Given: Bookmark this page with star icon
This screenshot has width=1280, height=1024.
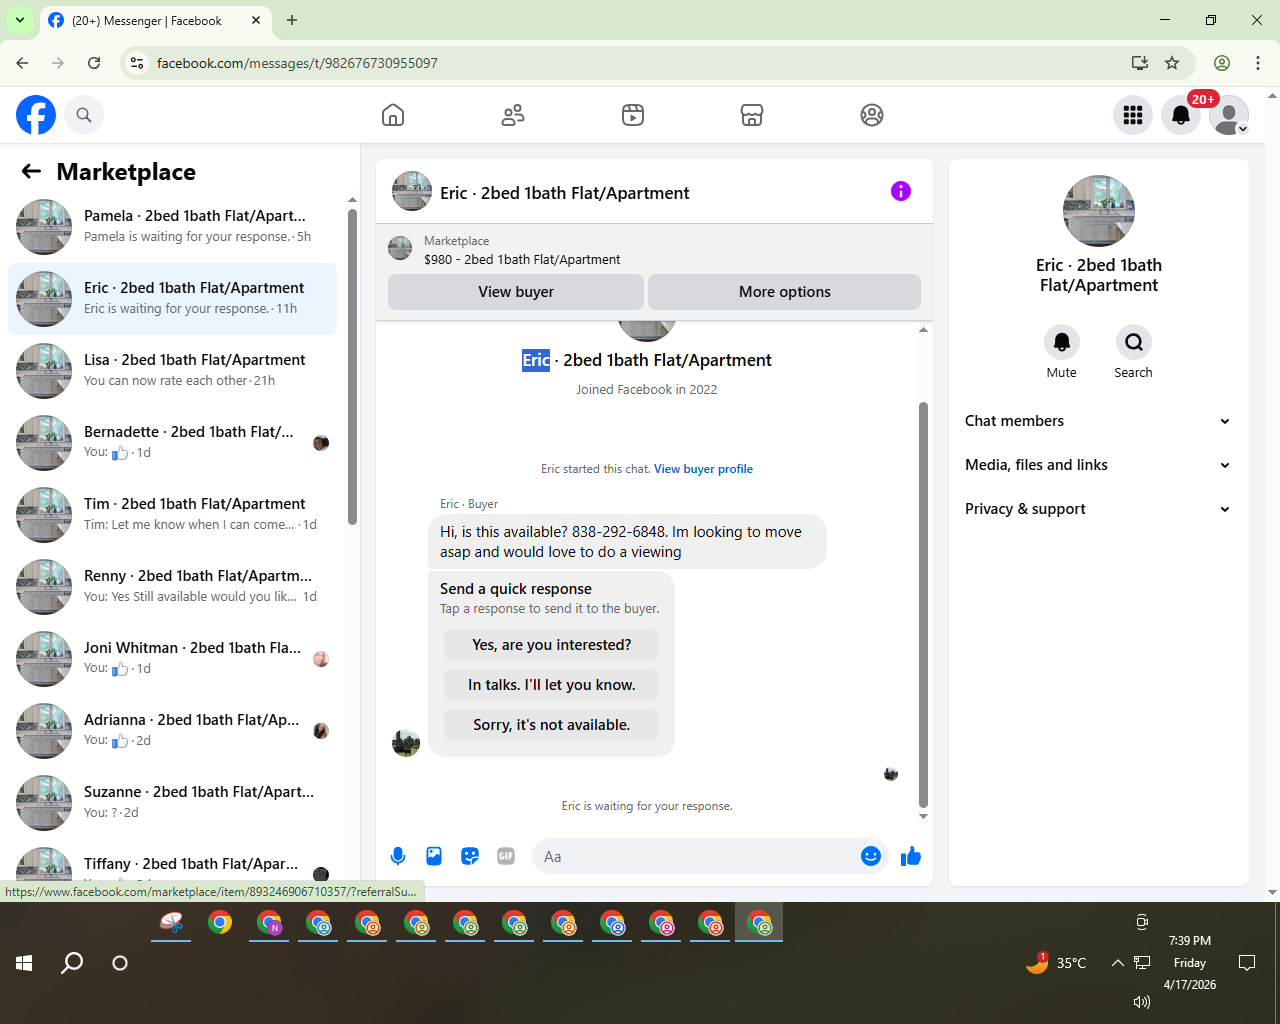Looking at the screenshot, I should [1172, 63].
